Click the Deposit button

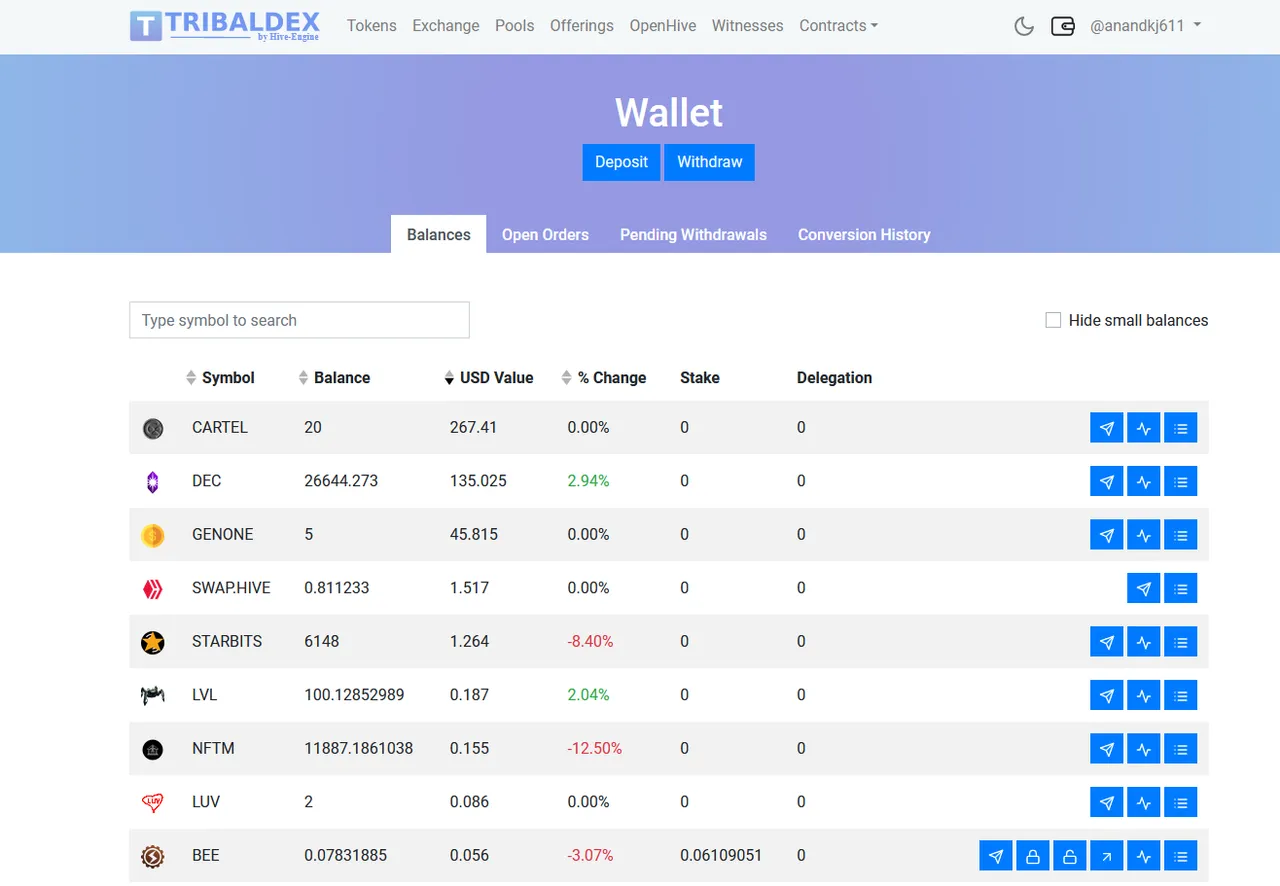click(621, 162)
